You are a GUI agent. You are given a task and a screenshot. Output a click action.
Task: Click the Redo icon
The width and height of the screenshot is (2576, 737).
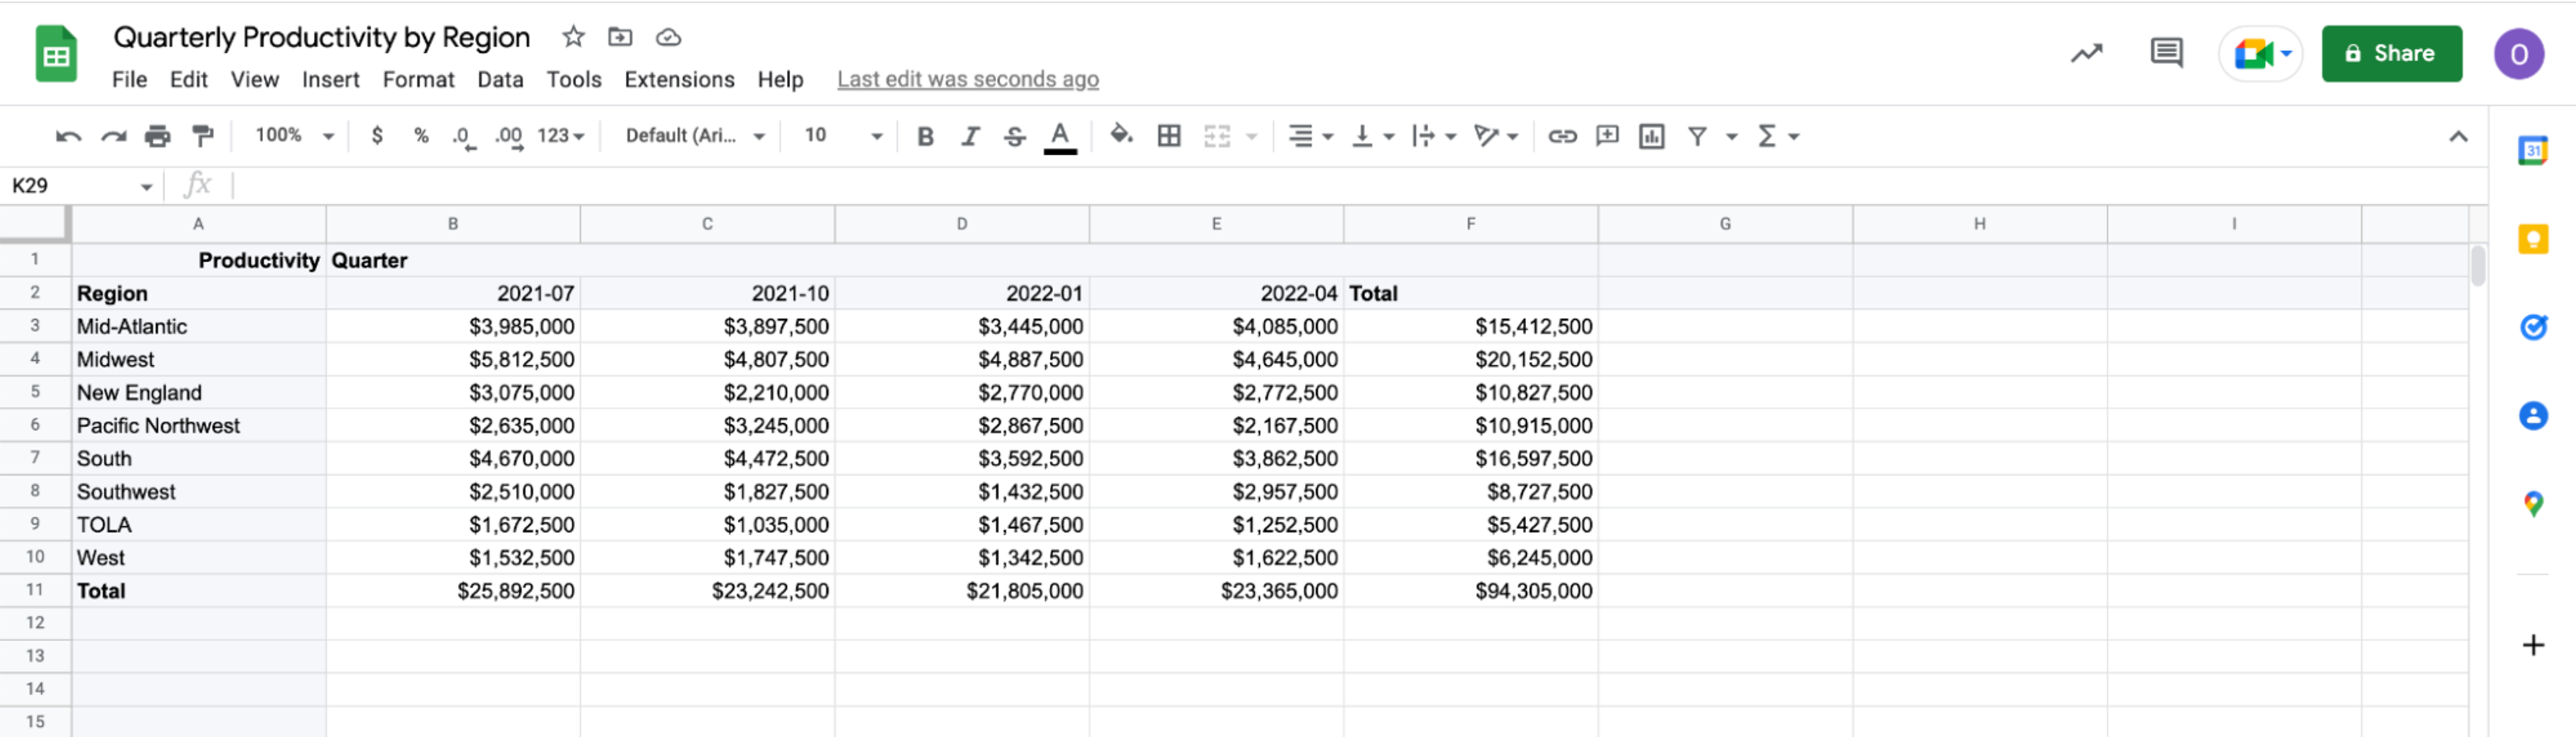pyautogui.click(x=113, y=136)
